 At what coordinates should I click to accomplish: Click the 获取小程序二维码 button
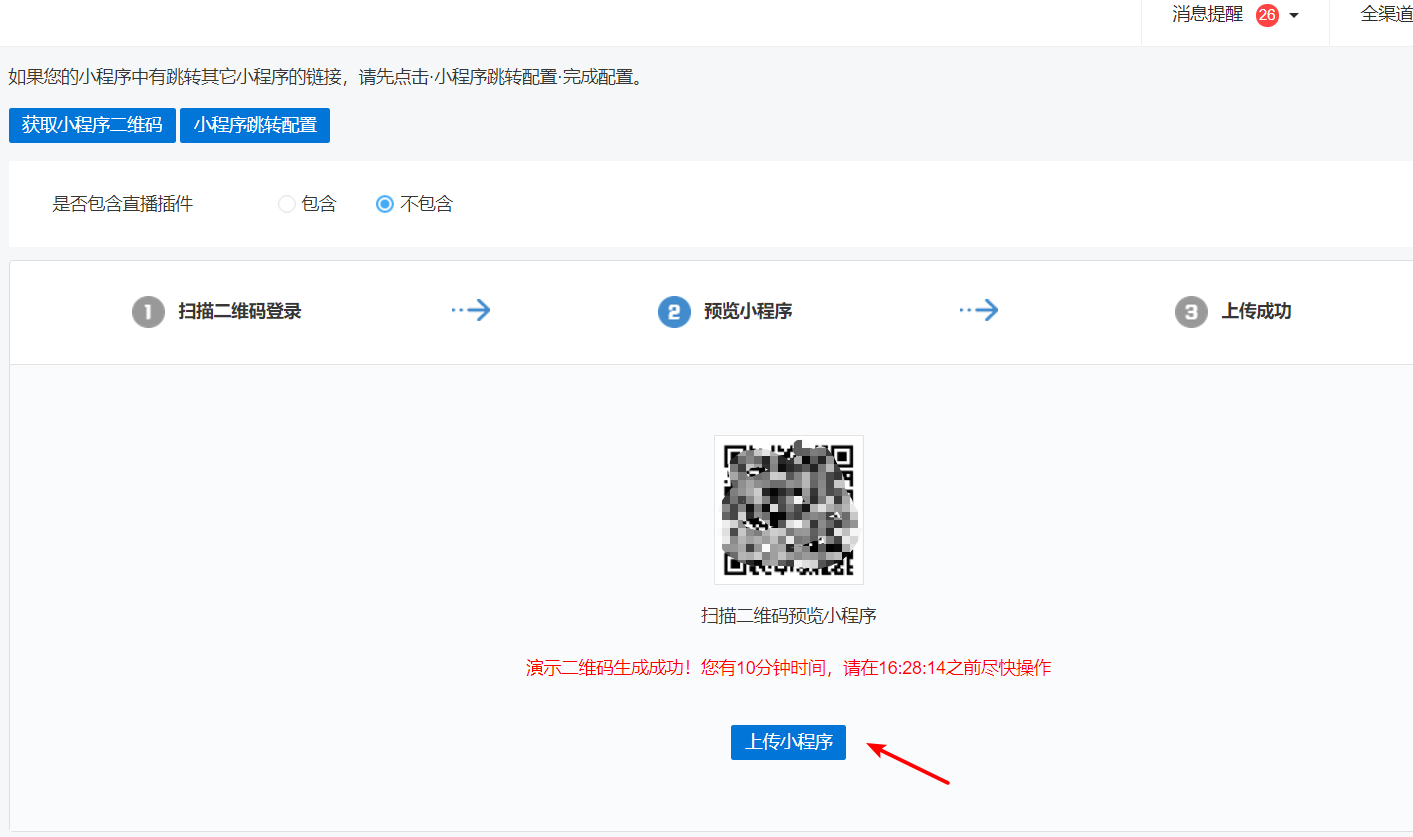(x=92, y=125)
